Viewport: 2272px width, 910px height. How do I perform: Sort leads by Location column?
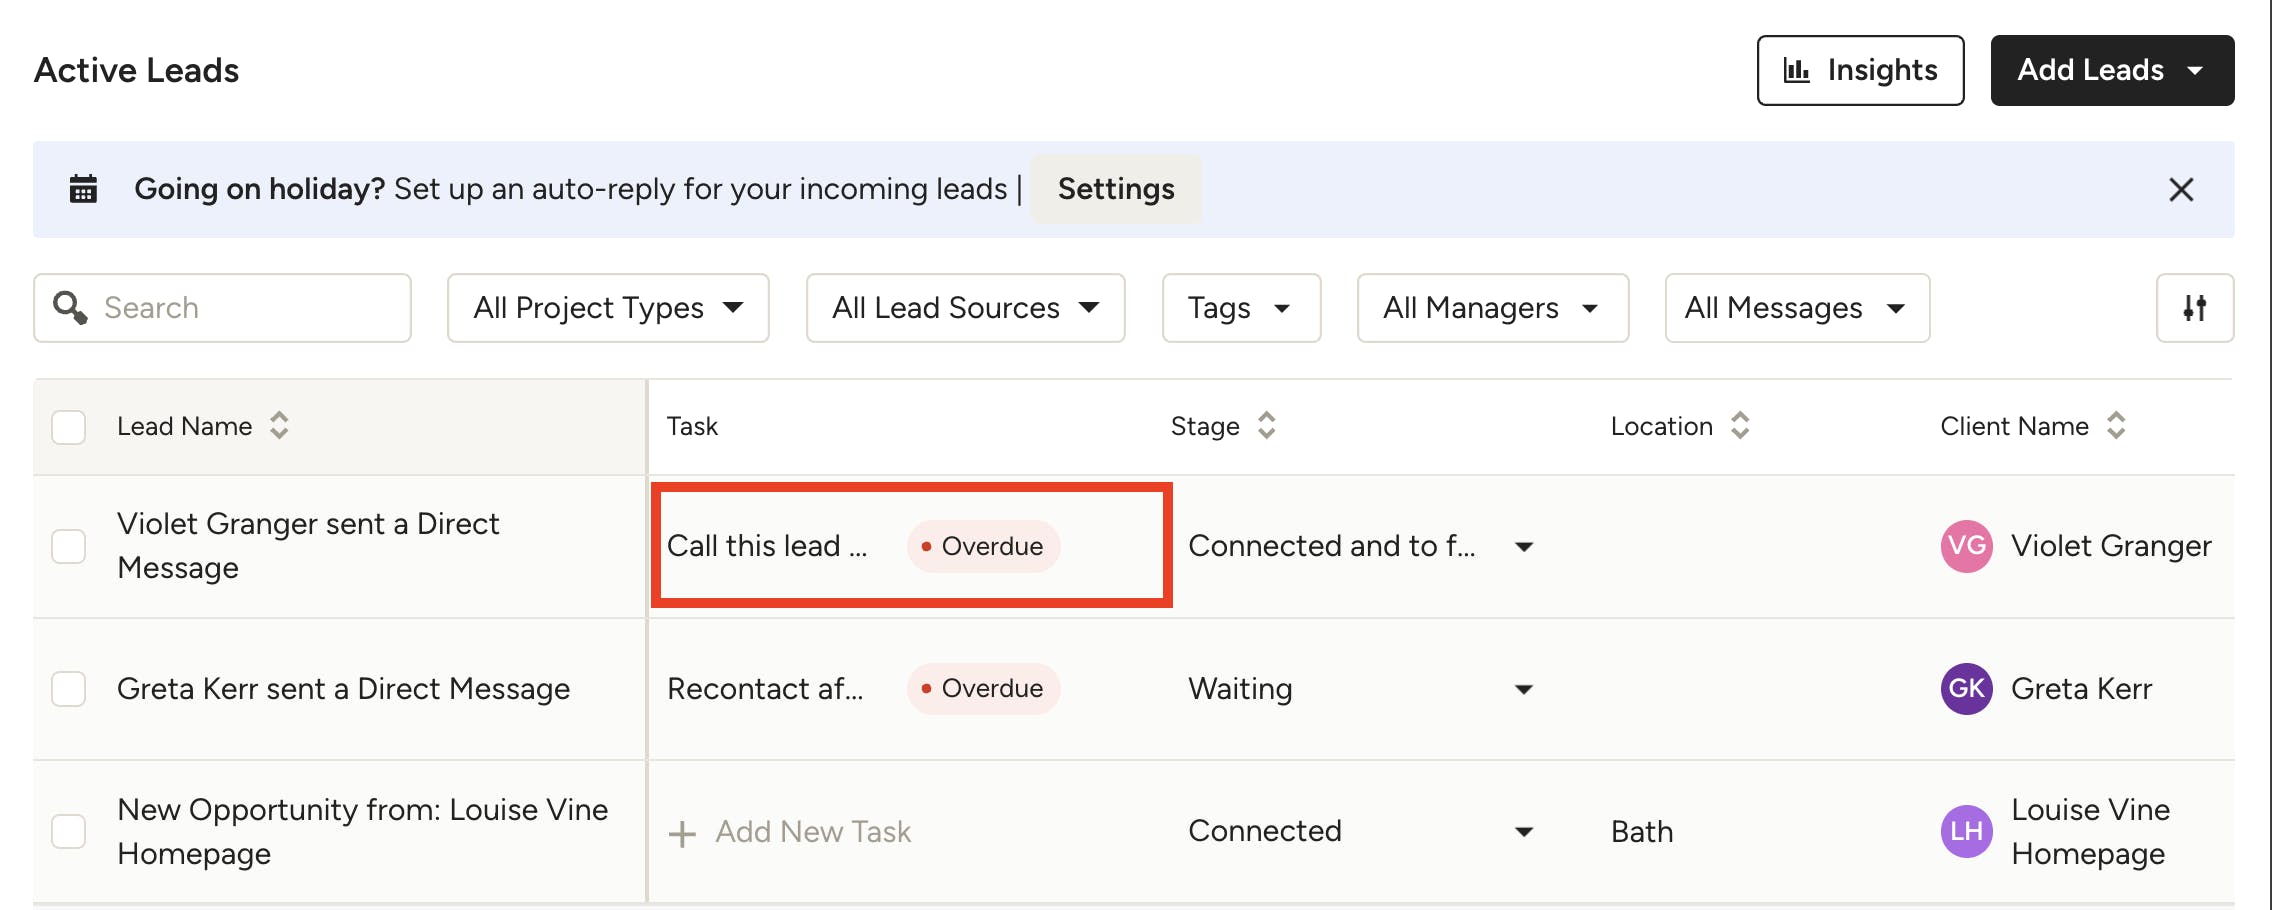(1740, 426)
